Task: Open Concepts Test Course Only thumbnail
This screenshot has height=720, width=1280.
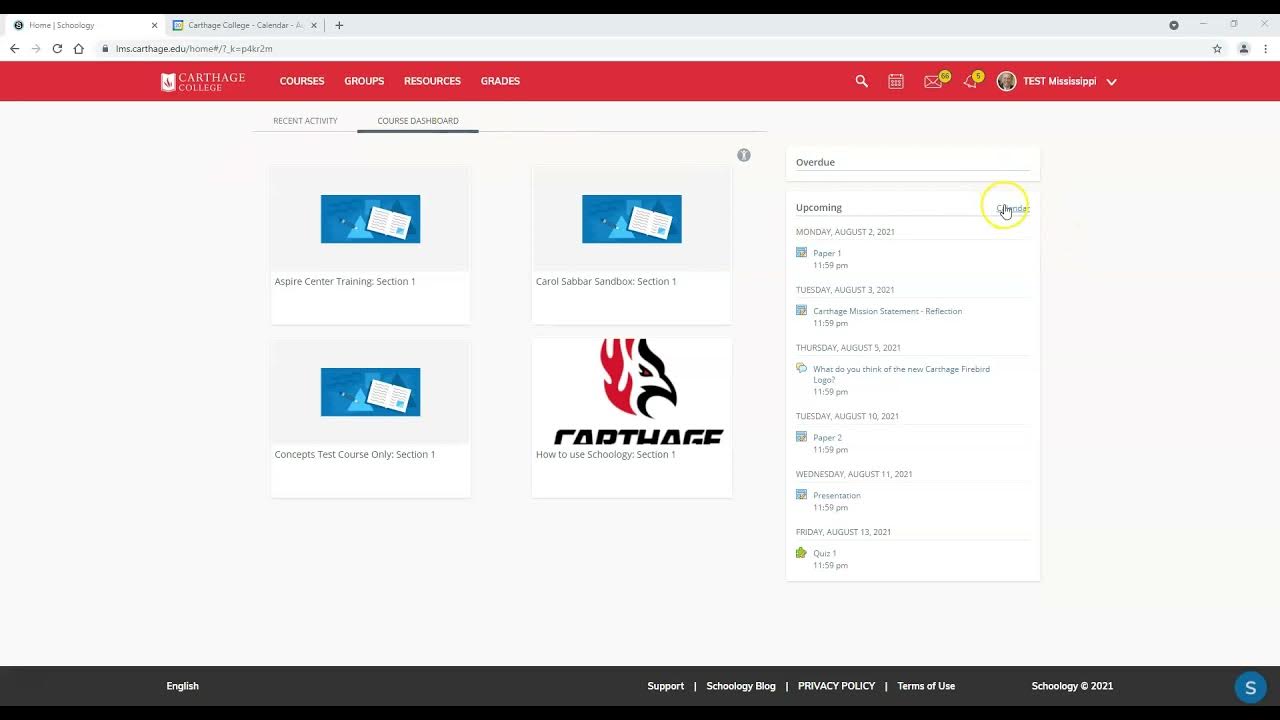Action: (x=370, y=391)
